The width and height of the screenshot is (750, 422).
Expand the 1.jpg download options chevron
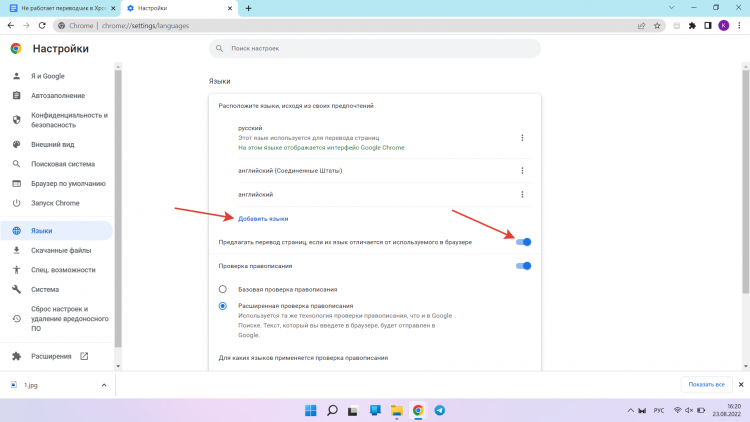click(x=103, y=384)
